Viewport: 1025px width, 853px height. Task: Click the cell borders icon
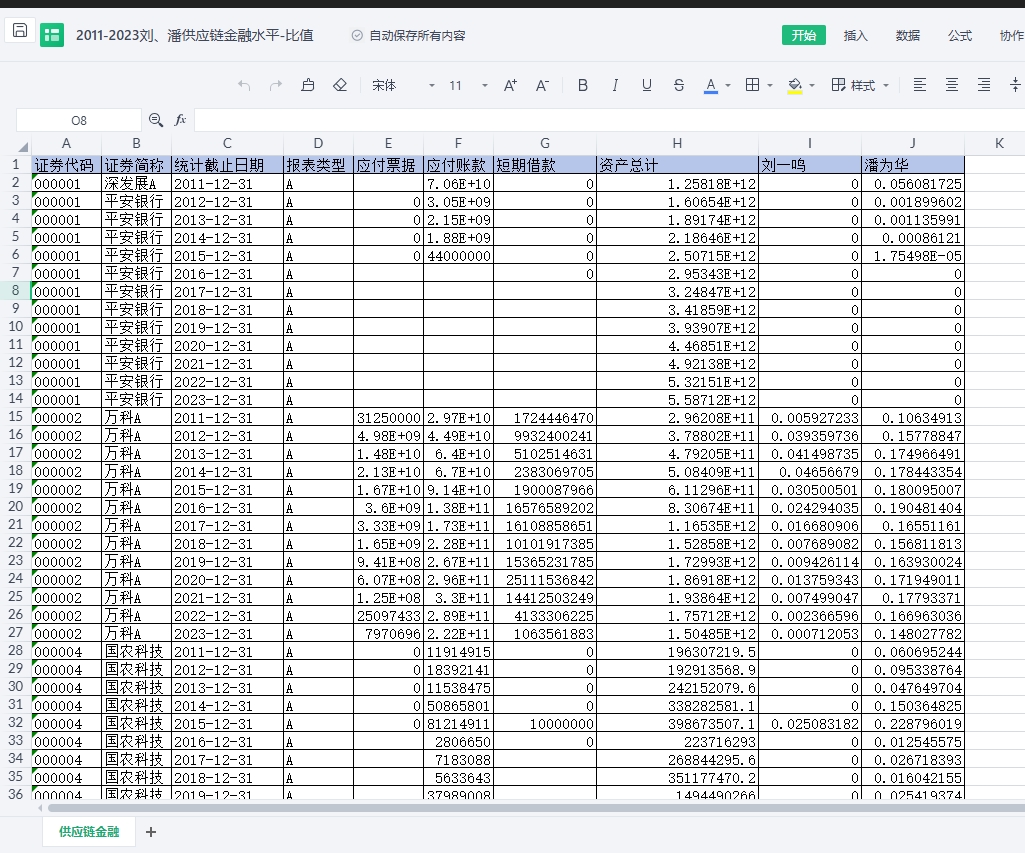click(752, 85)
